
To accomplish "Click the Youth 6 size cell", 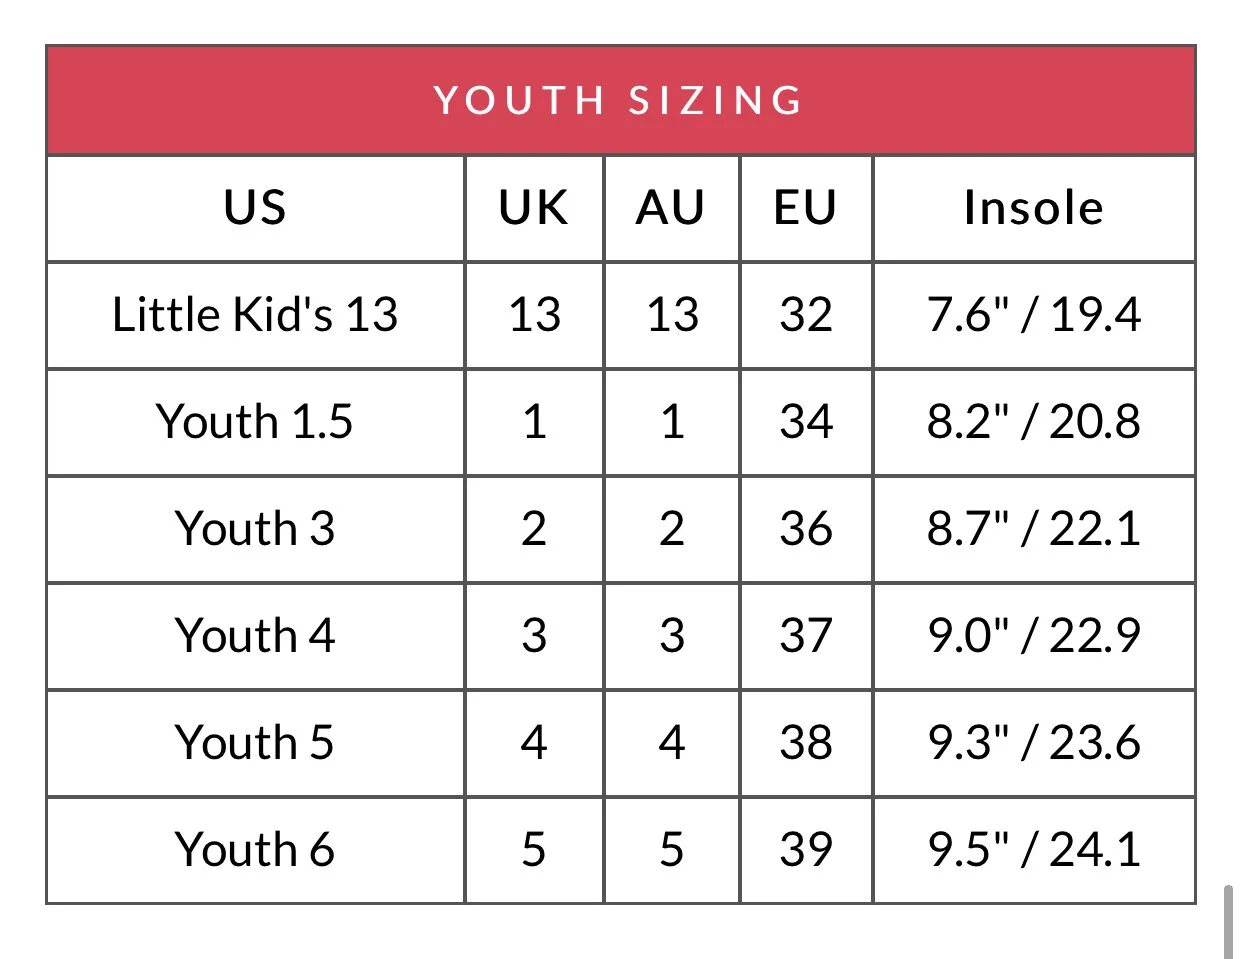I will tap(255, 850).
